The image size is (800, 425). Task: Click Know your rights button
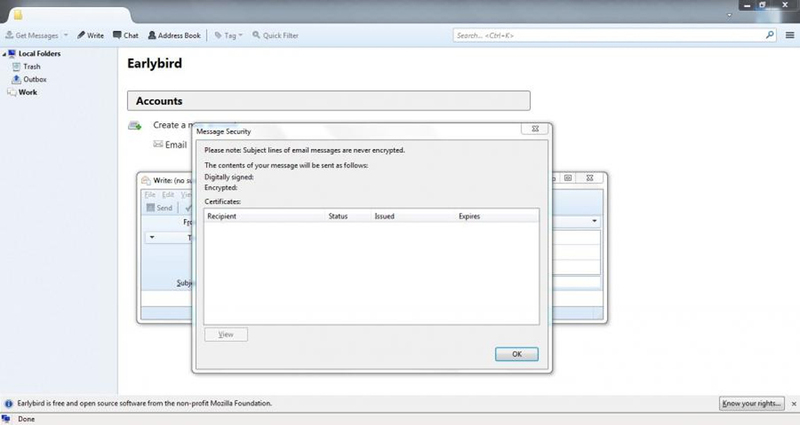[752, 404]
